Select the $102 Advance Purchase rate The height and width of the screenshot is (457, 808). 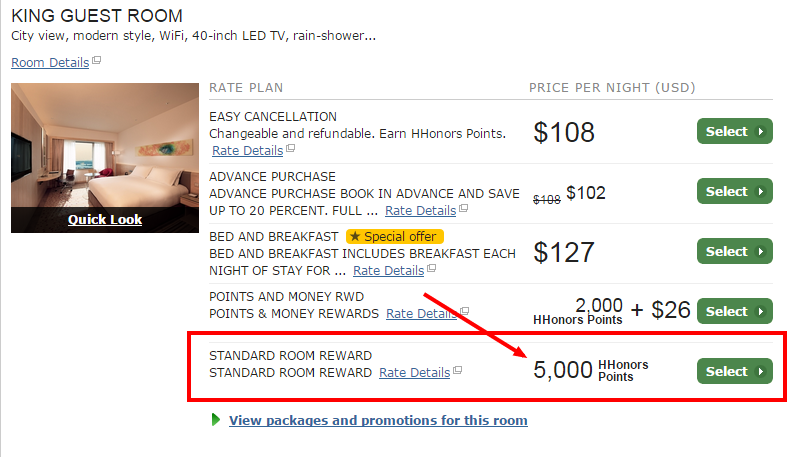point(734,191)
